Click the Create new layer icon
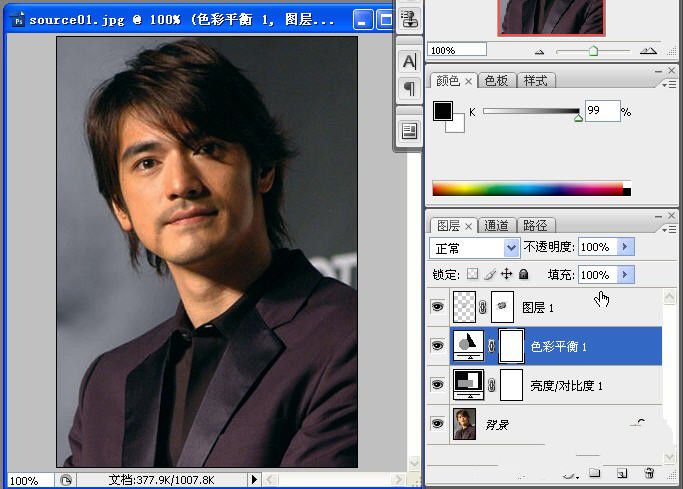This screenshot has width=683, height=489. click(622, 473)
